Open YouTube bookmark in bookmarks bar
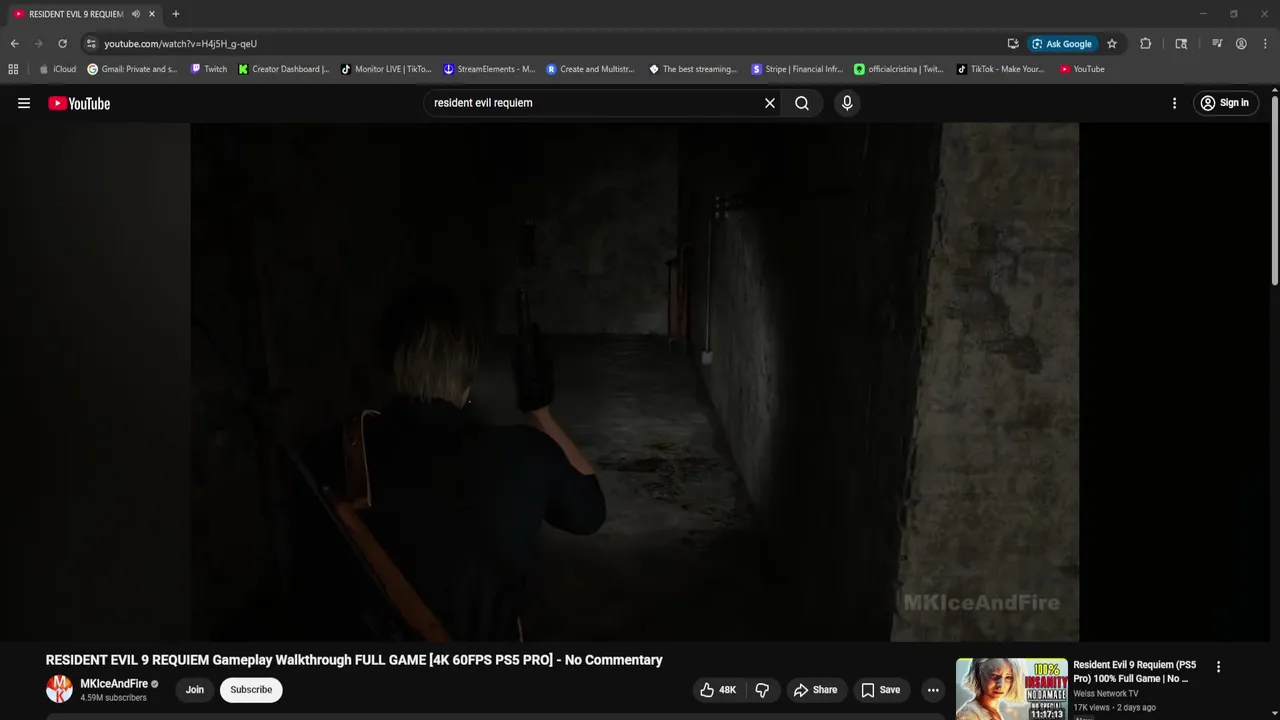The image size is (1280, 720). click(1082, 69)
